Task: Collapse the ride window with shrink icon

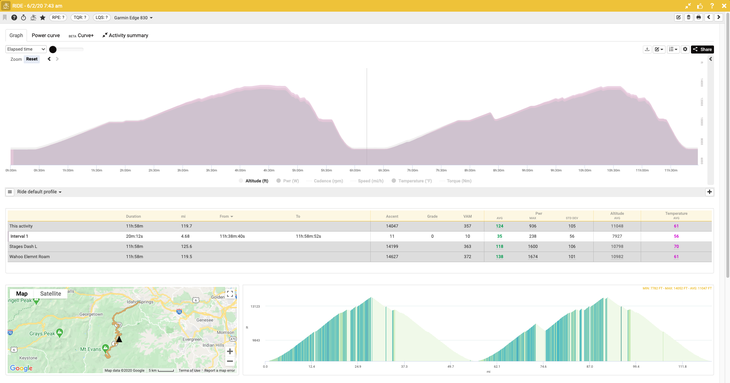Action: click(x=688, y=6)
